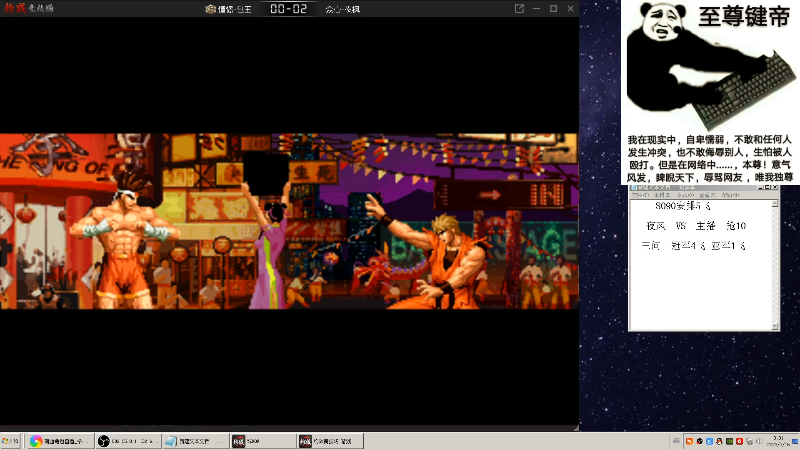Click '冠军4飞' text in Notepad
Viewport: 800px width, 450px height.
click(688, 246)
